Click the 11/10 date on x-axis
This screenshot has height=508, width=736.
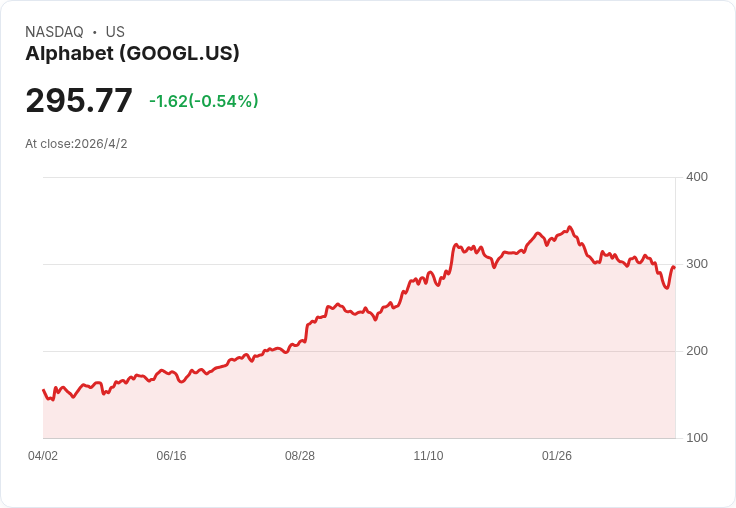428,456
